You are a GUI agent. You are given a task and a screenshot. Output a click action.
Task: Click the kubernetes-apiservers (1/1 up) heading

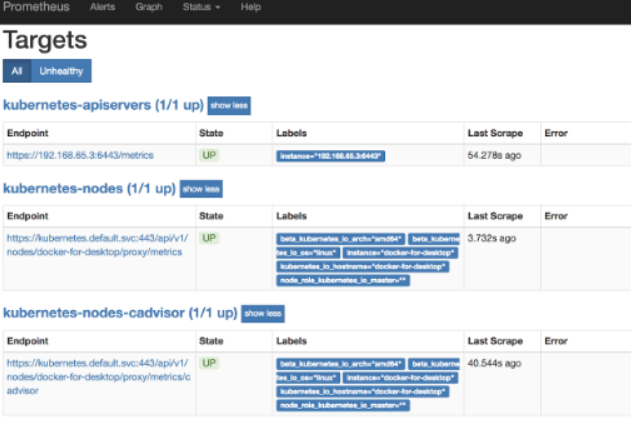[x=103, y=105]
